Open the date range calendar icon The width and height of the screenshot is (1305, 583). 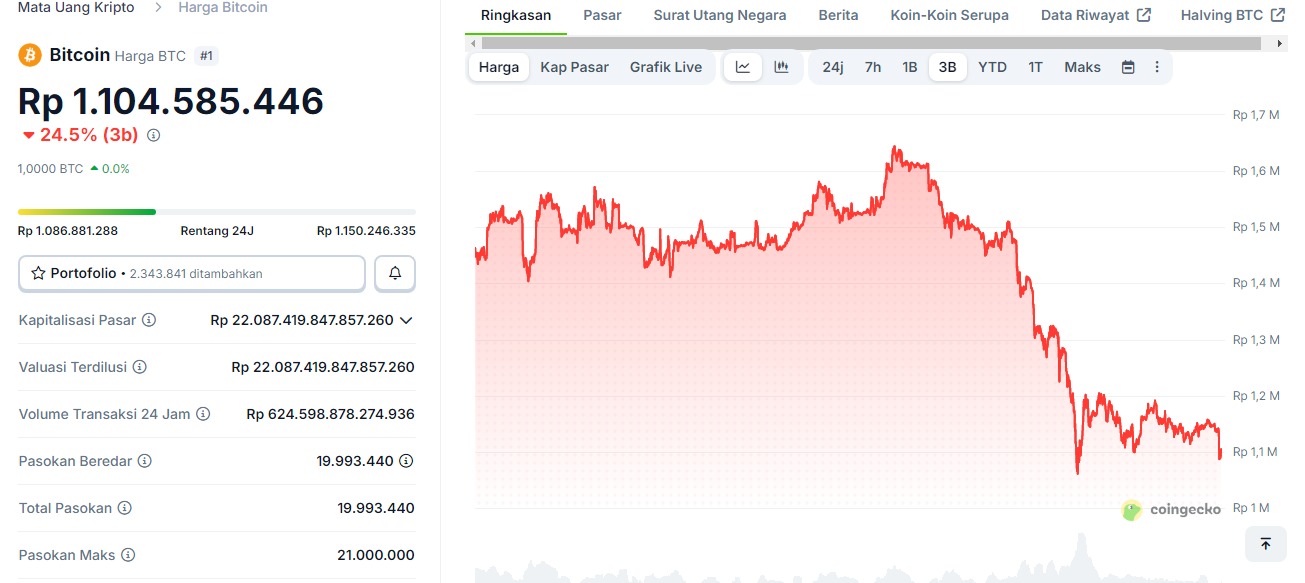tap(1128, 66)
